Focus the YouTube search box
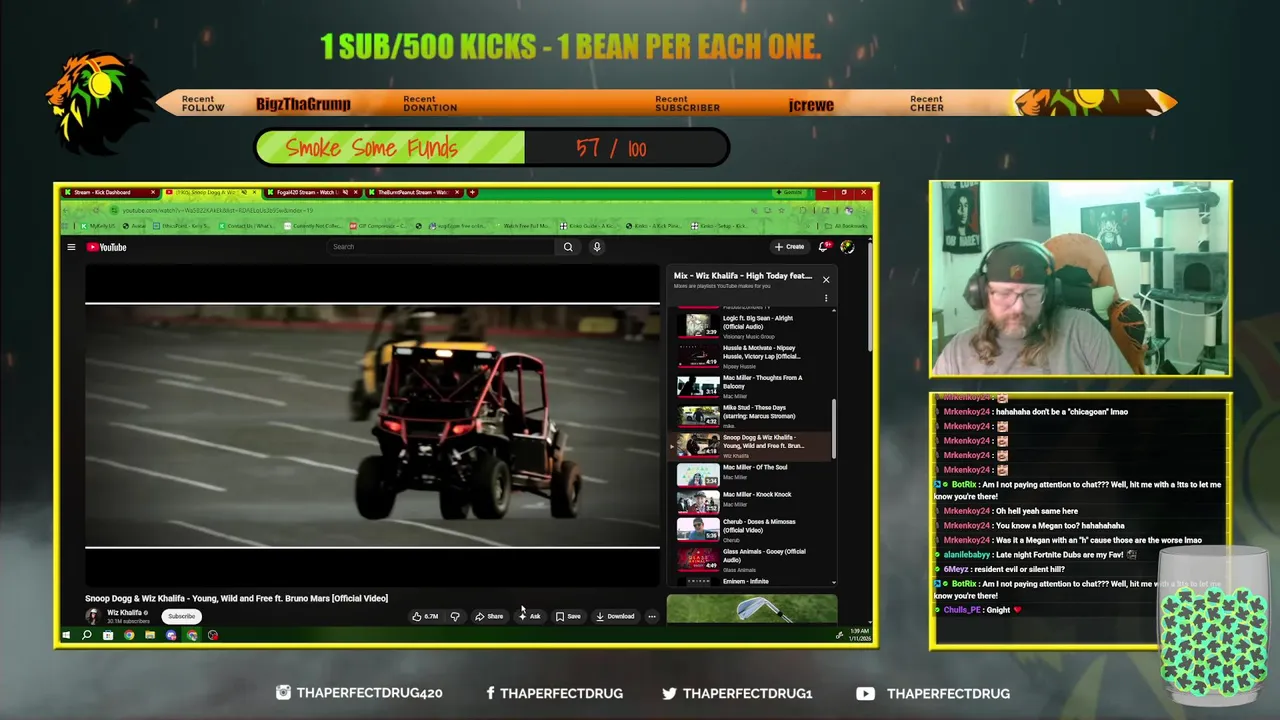Viewport: 1280px width, 720px height. [442, 247]
